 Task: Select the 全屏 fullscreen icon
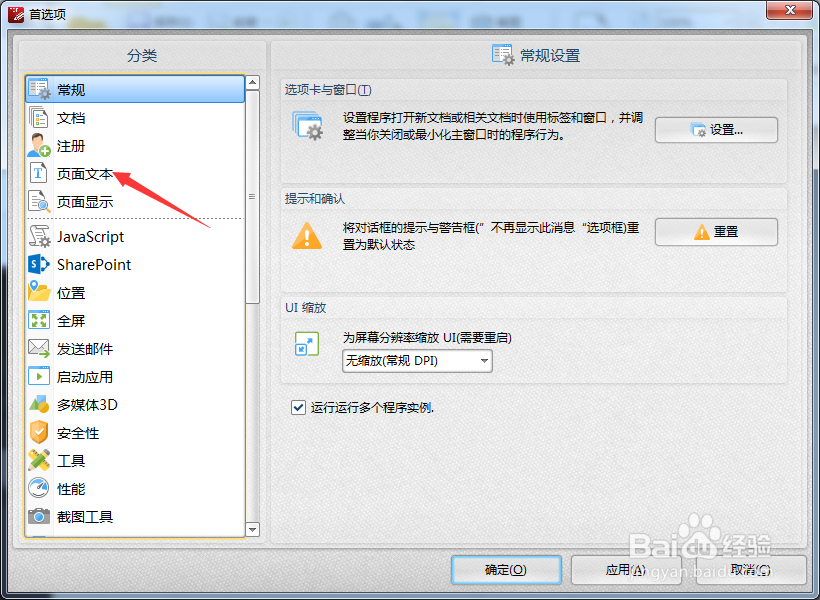(x=39, y=320)
